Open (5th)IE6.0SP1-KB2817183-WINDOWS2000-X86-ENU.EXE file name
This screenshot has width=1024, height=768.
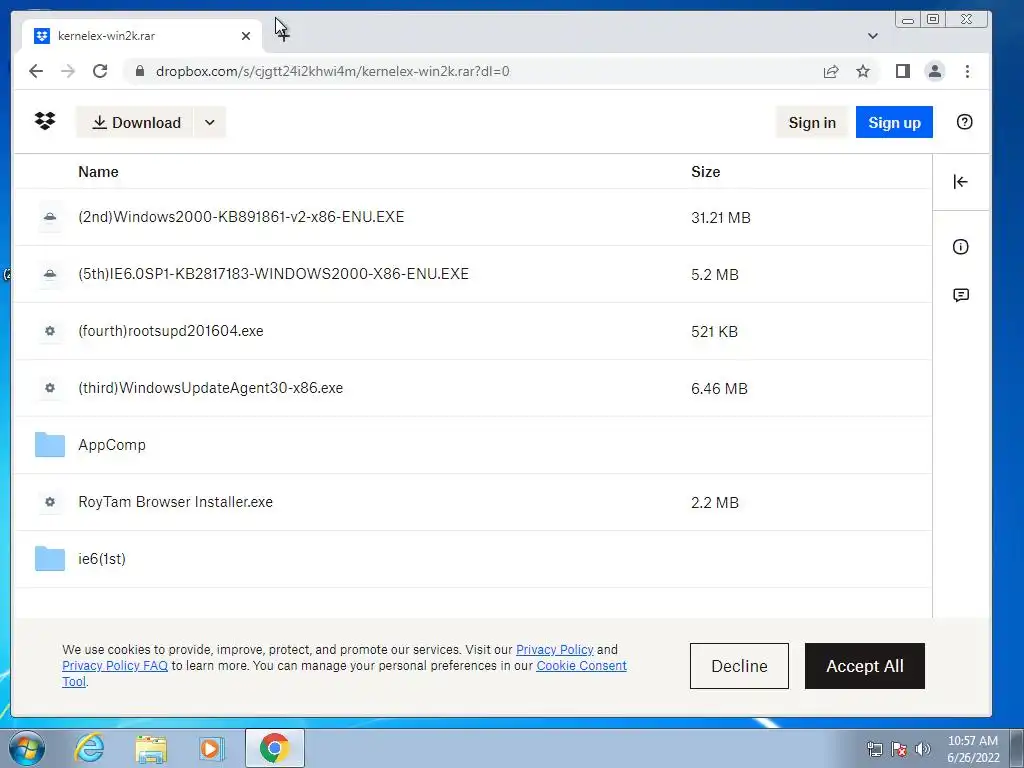[274, 274]
